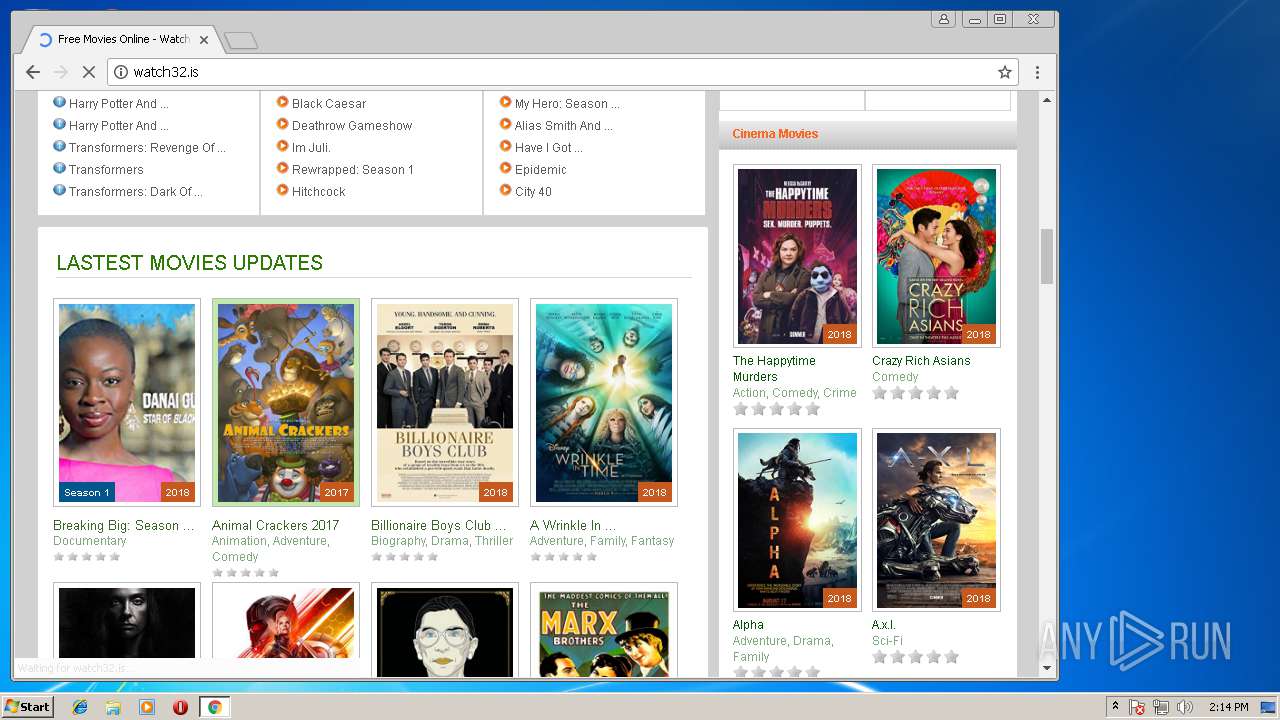Click the Animal Crackers 2017 title link
Image resolution: width=1280 pixels, height=720 pixels.
click(x=275, y=525)
